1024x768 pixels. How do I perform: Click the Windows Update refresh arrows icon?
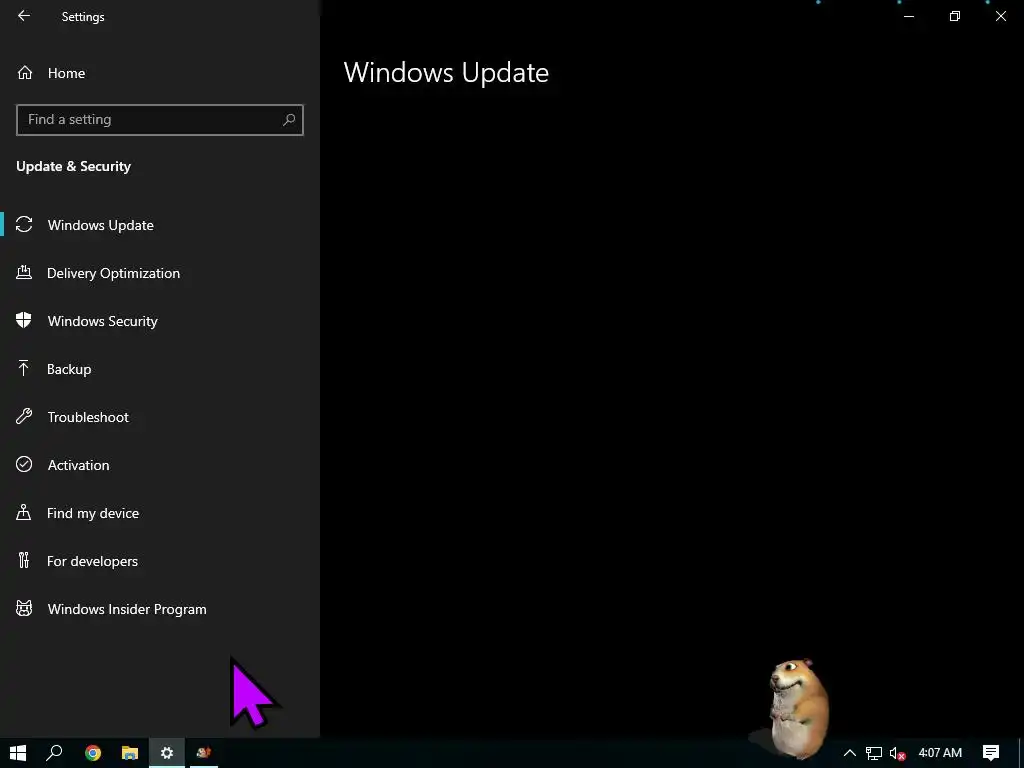coord(24,225)
